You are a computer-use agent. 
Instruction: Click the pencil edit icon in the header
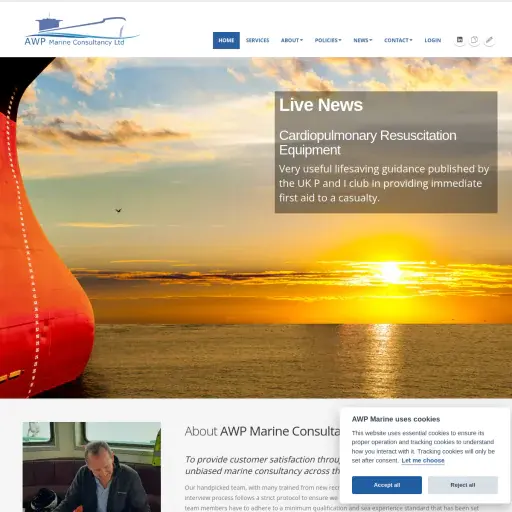tap(489, 40)
